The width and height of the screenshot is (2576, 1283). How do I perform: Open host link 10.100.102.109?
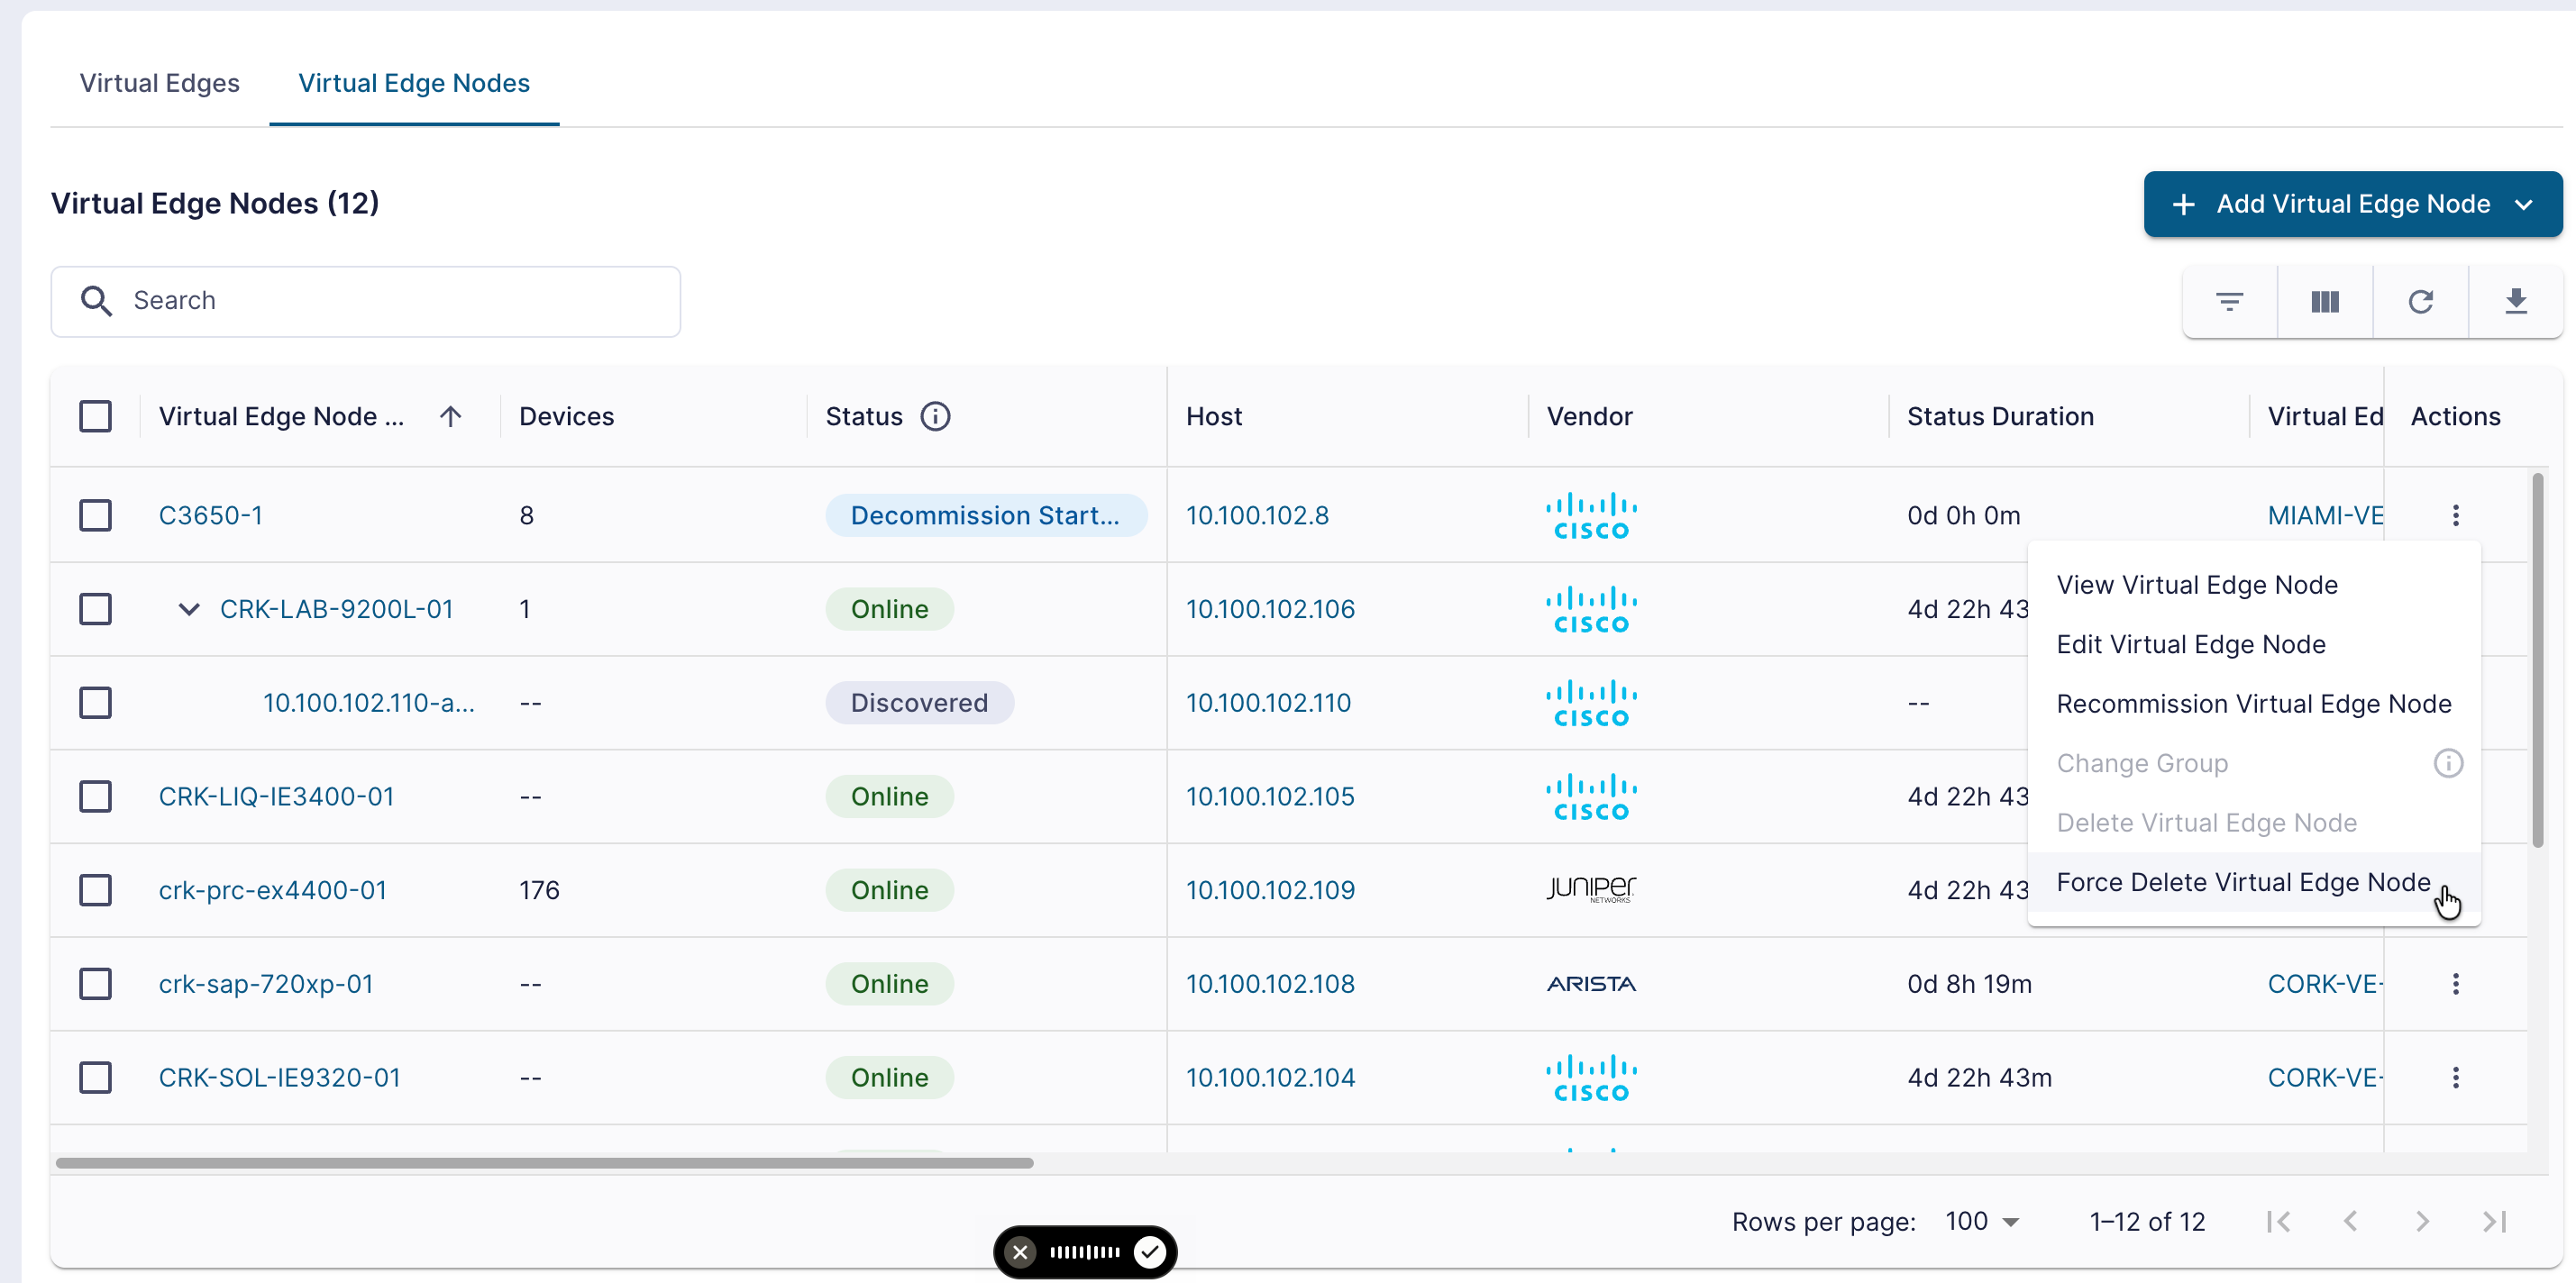[x=1270, y=890]
